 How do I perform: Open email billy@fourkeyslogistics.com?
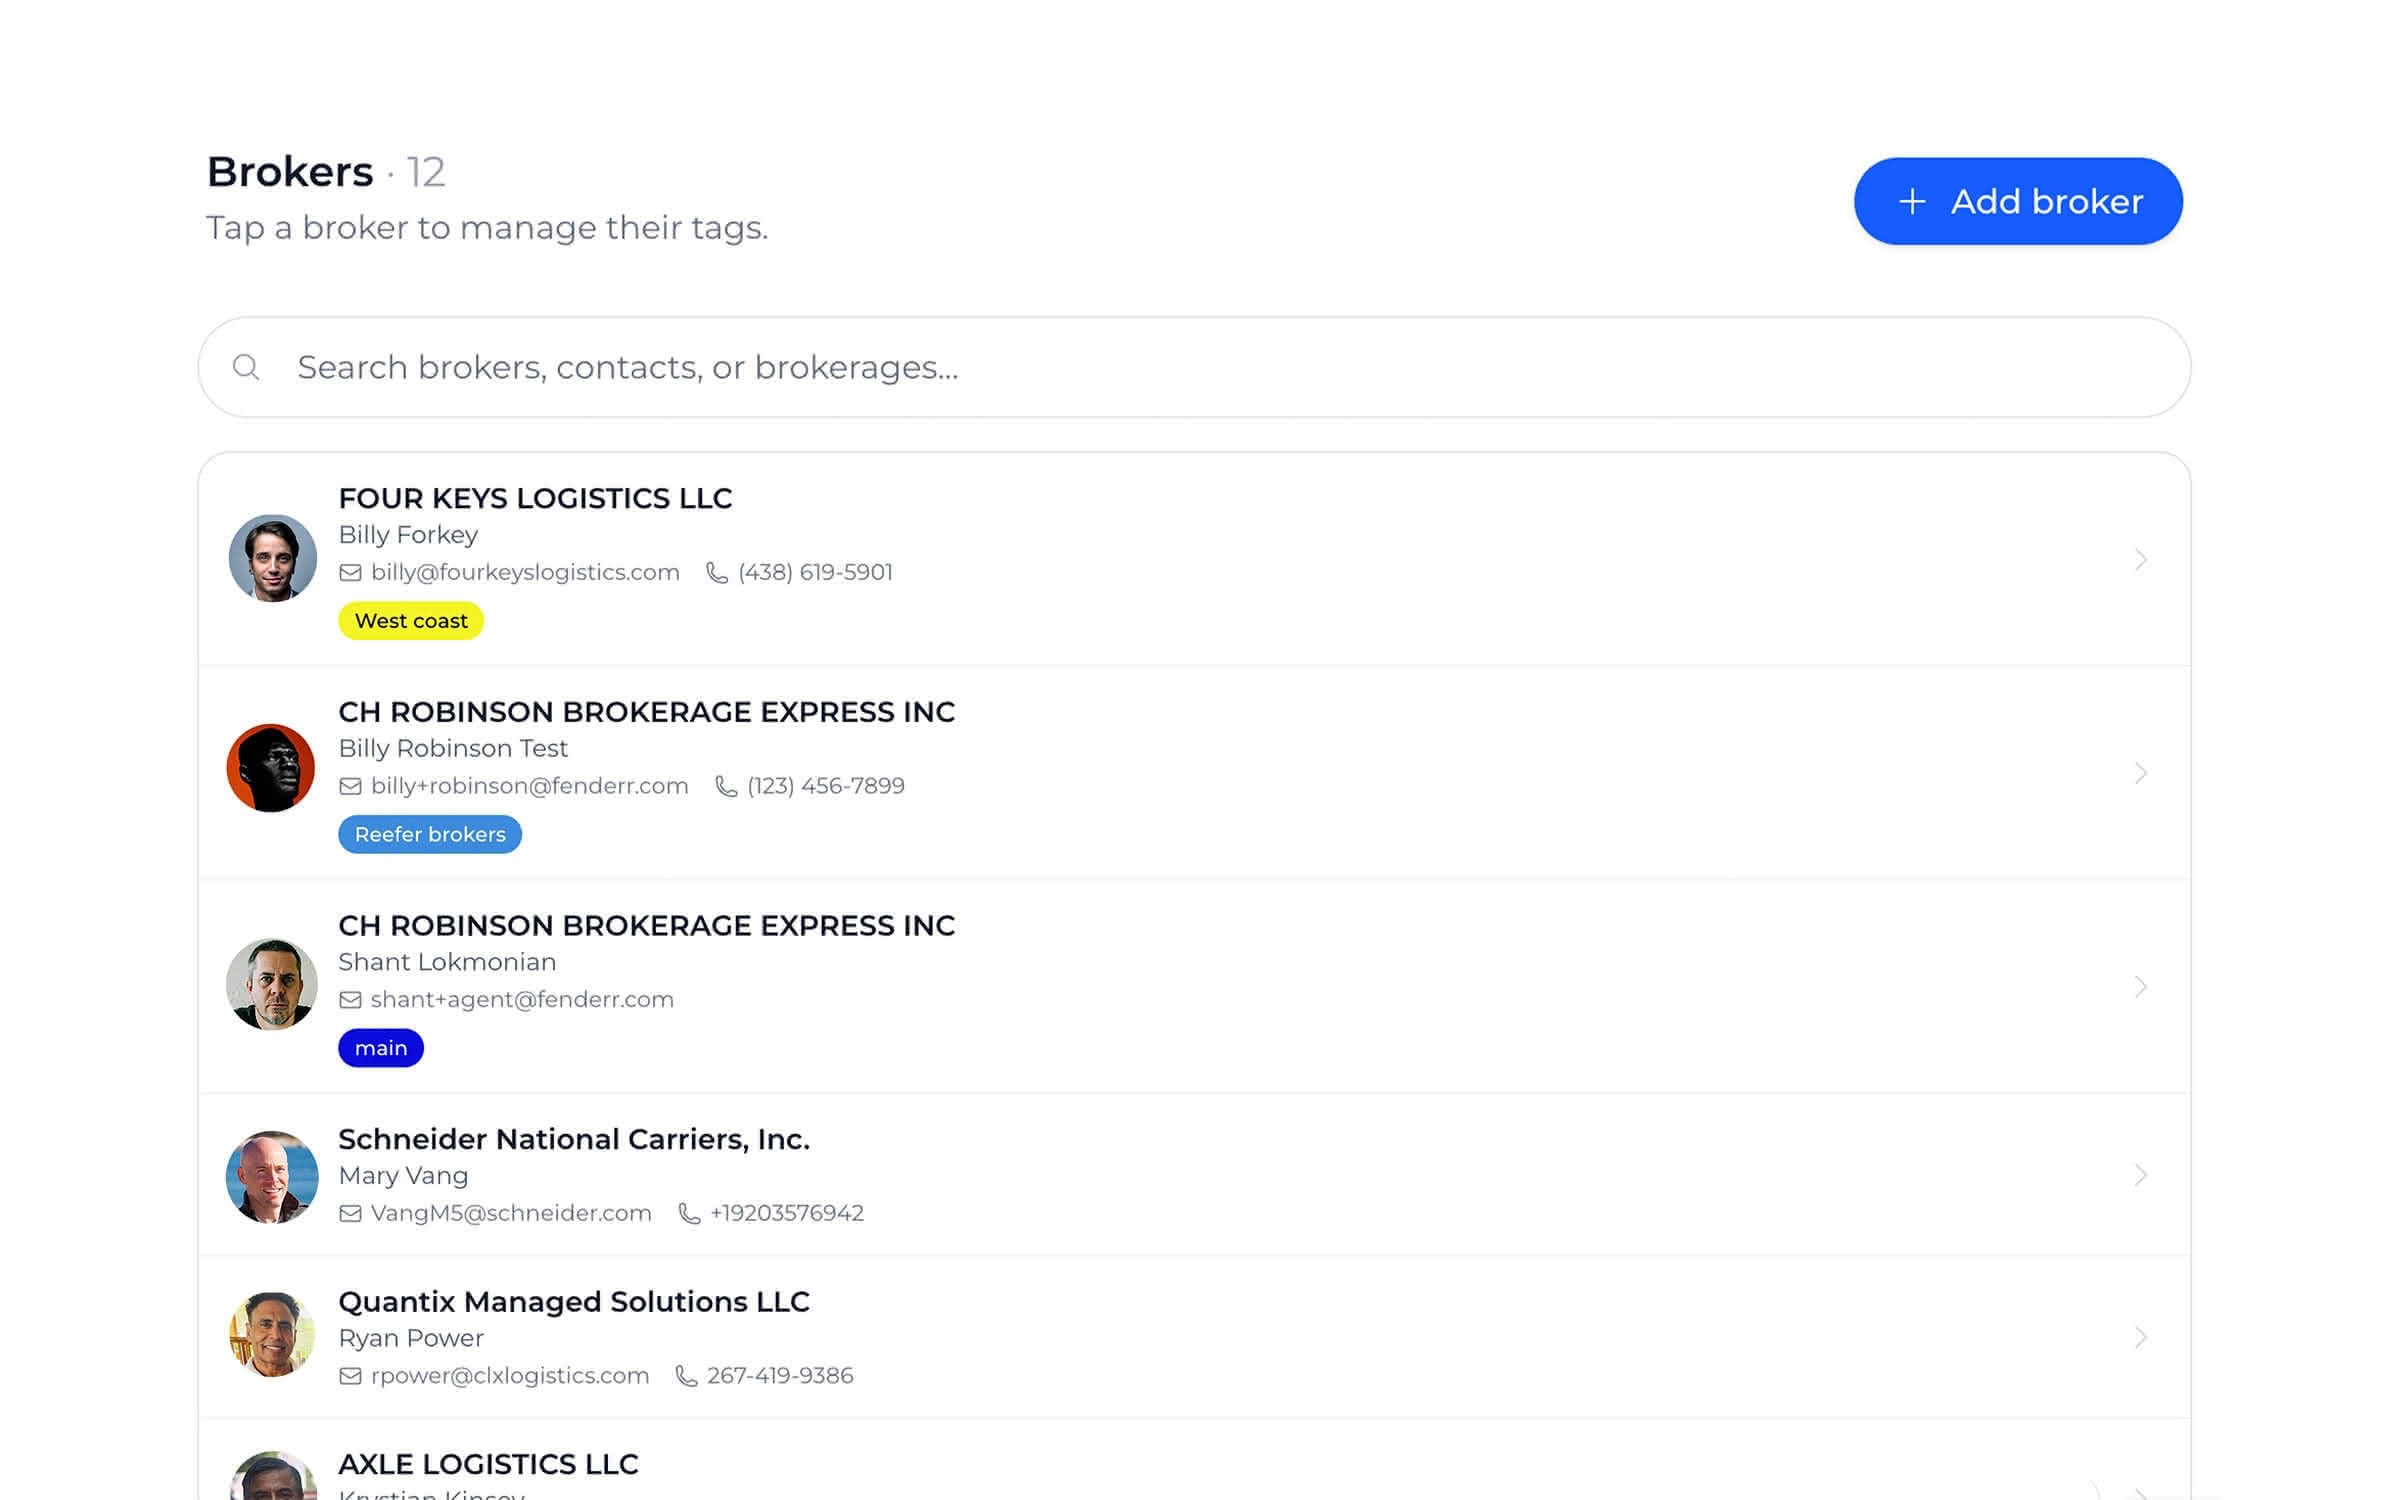click(525, 572)
